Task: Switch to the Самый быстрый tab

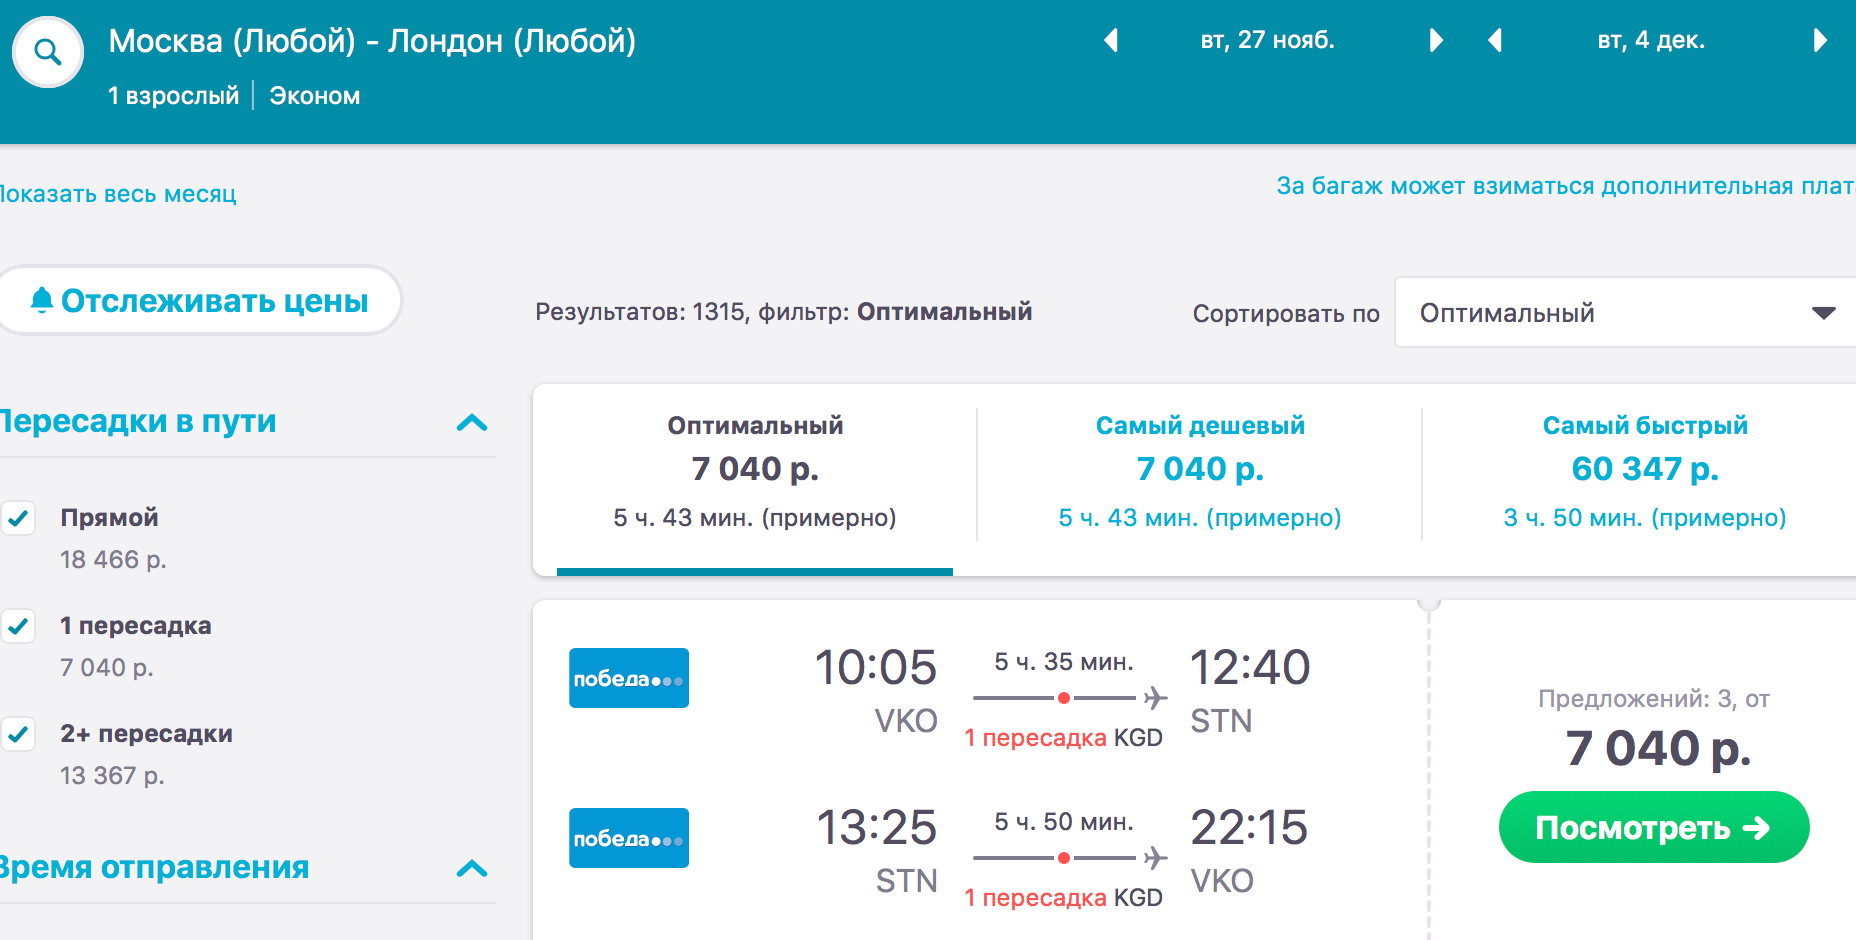Action: tap(1645, 468)
